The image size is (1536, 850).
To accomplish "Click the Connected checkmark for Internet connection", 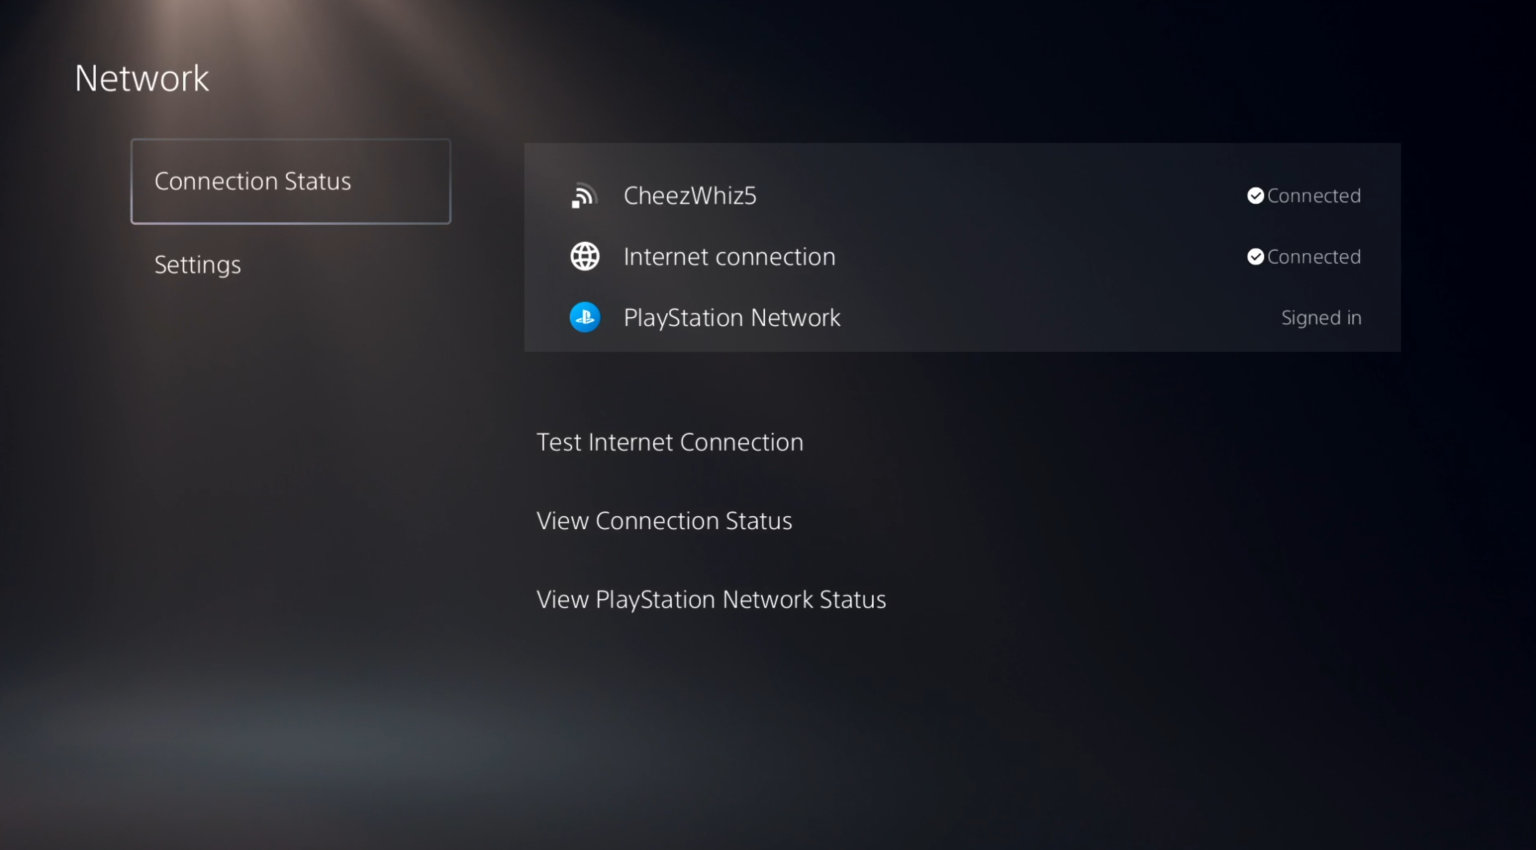I will 1256,256.
